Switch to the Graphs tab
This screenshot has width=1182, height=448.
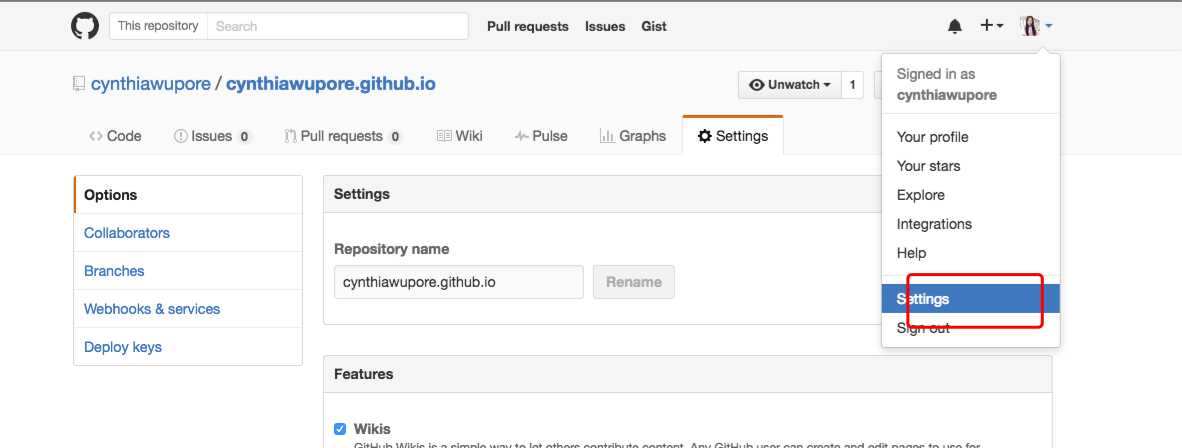point(633,137)
